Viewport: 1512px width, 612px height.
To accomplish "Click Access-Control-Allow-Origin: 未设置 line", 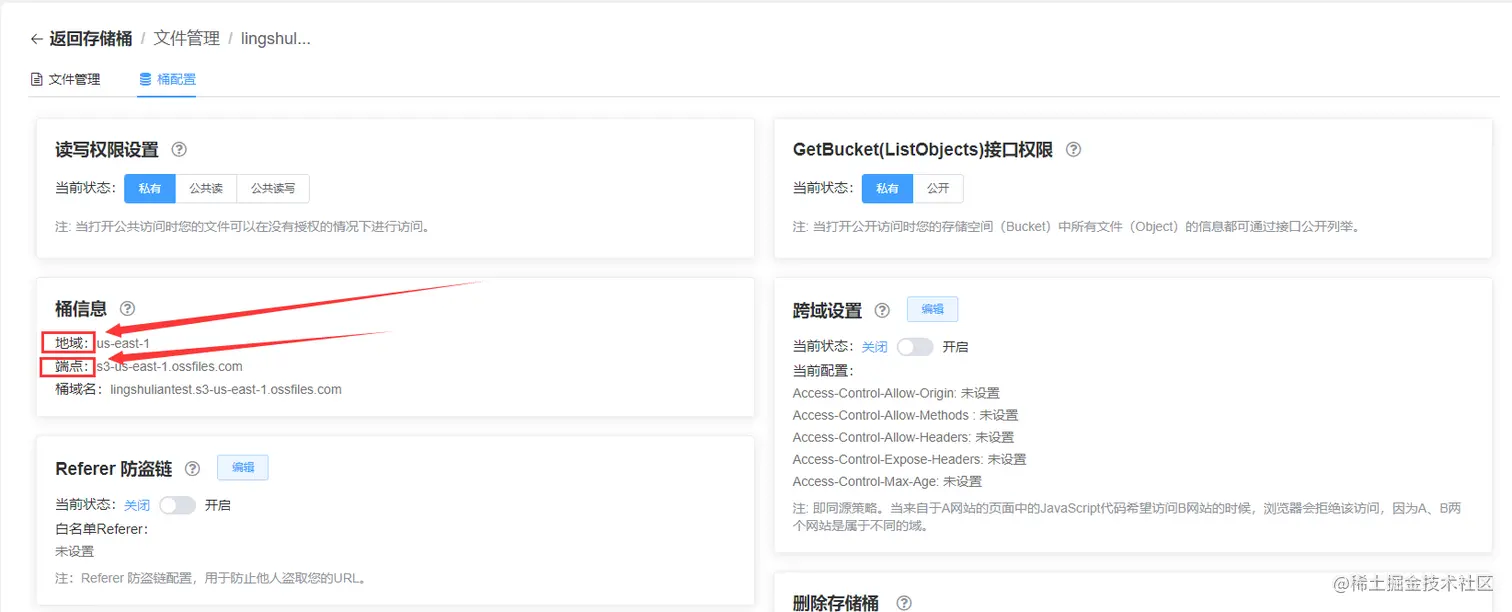I will (x=896, y=393).
